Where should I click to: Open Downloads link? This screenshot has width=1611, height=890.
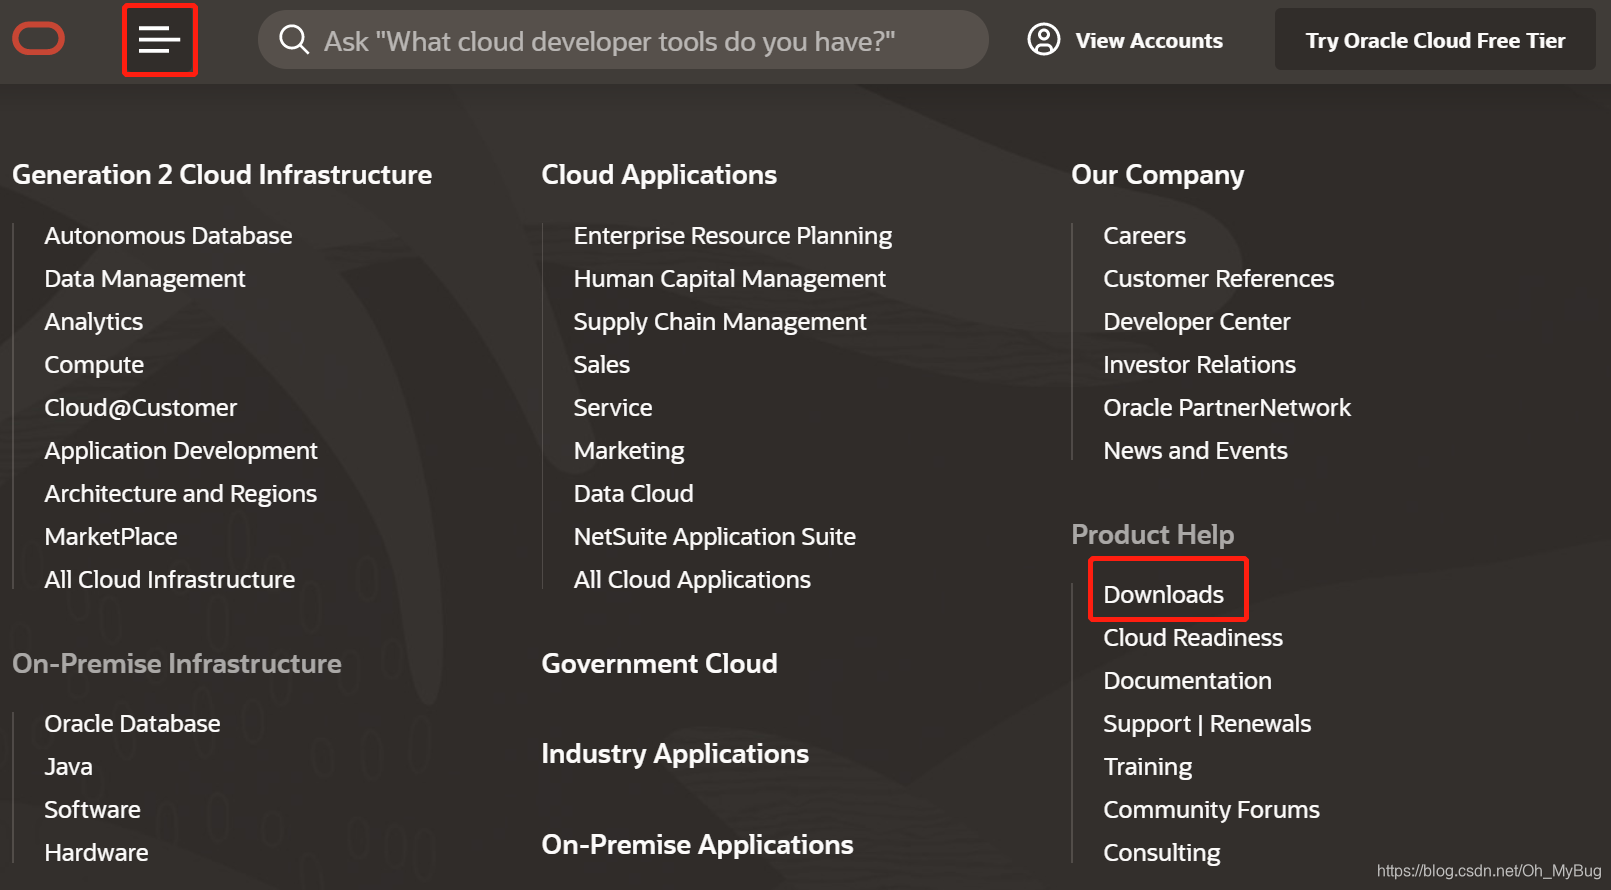point(1164,595)
